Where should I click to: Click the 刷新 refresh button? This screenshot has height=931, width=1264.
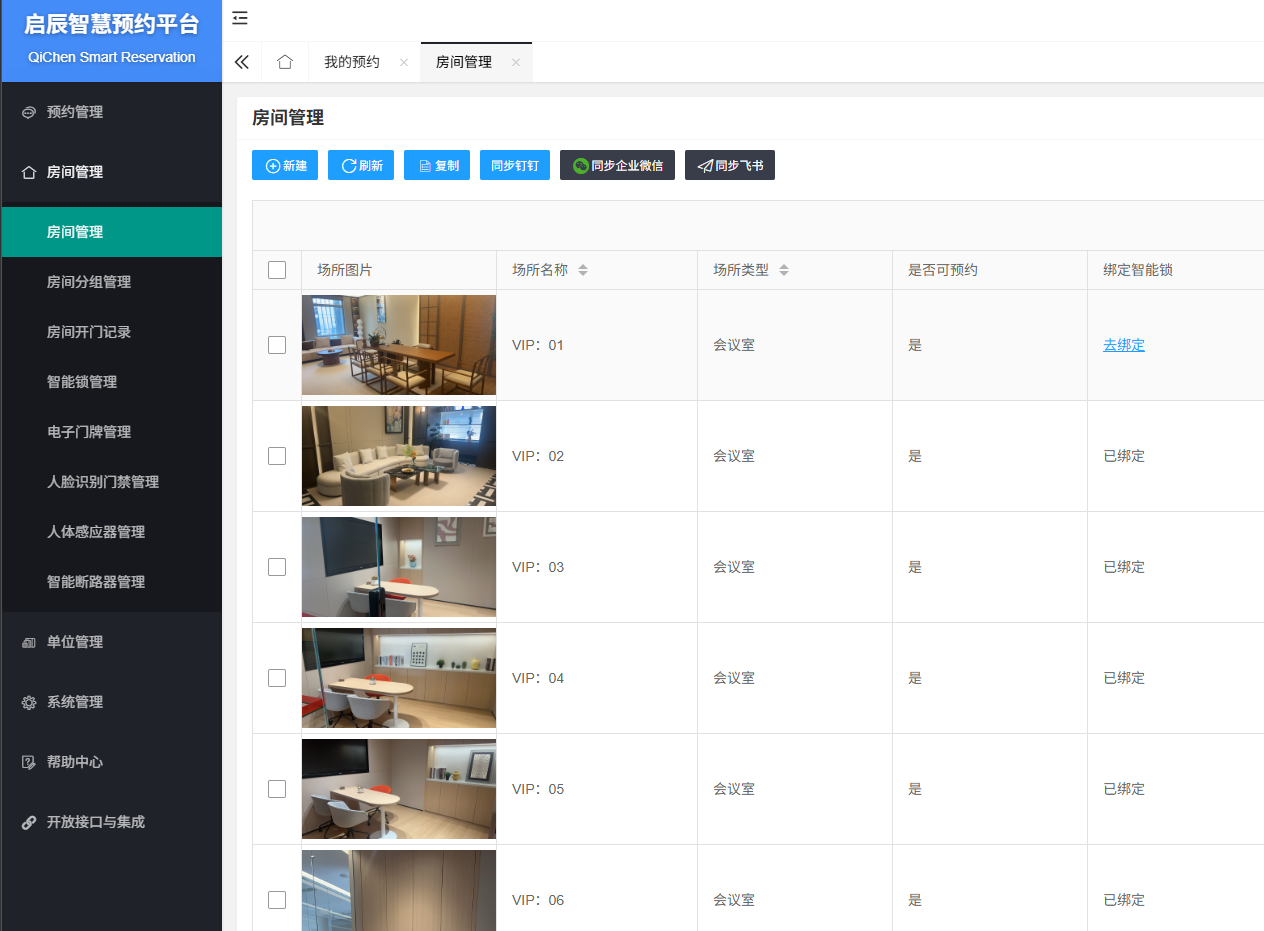(x=361, y=166)
